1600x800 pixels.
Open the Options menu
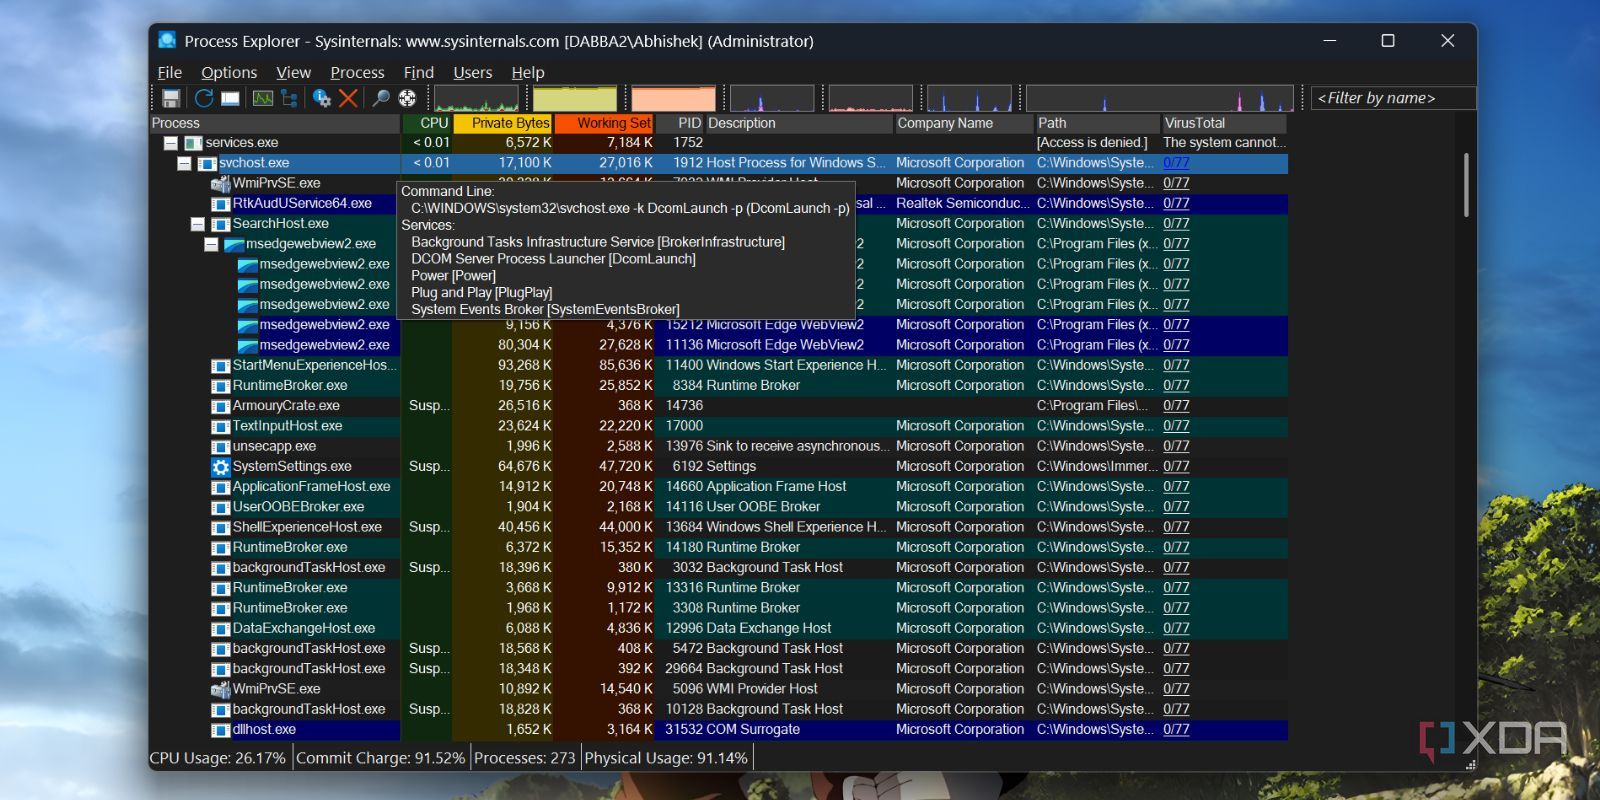click(x=229, y=72)
